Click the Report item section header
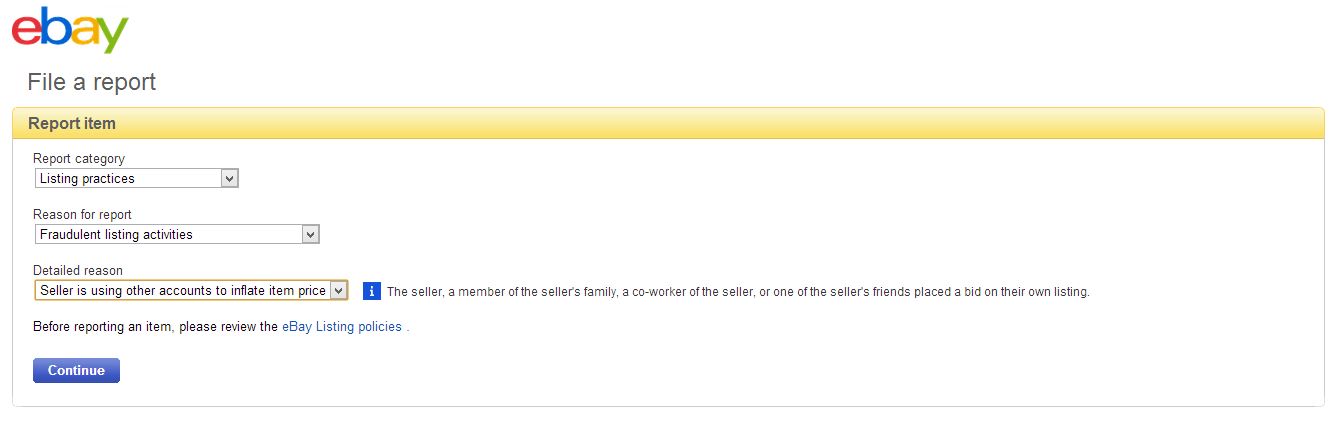 coord(72,124)
